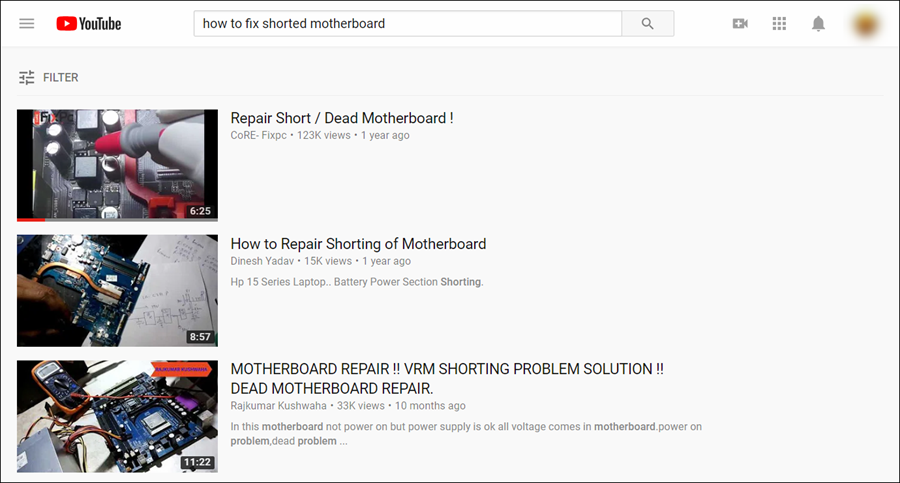Click 'Hp 15 Series Laptop.. Battery Power Section' description
The image size is (900, 483).
(x=356, y=282)
